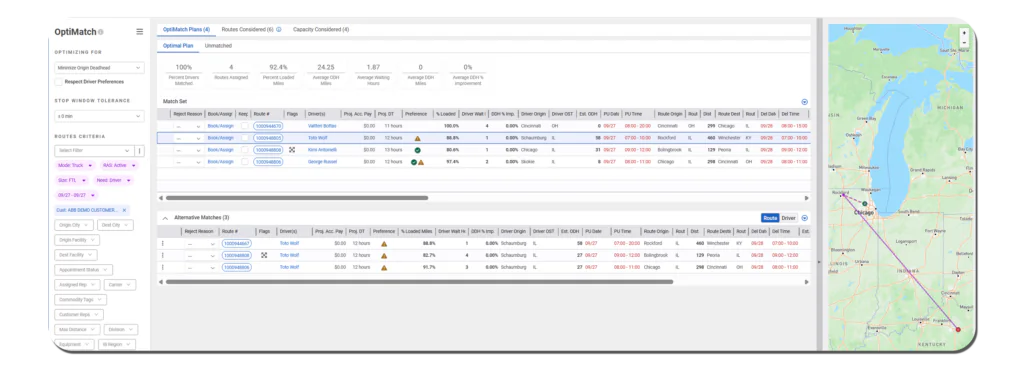Viewport: 1024px width, 368px height.
Task: Click the flag icon in Kimi Antonelli row
Action: [x=292, y=149]
